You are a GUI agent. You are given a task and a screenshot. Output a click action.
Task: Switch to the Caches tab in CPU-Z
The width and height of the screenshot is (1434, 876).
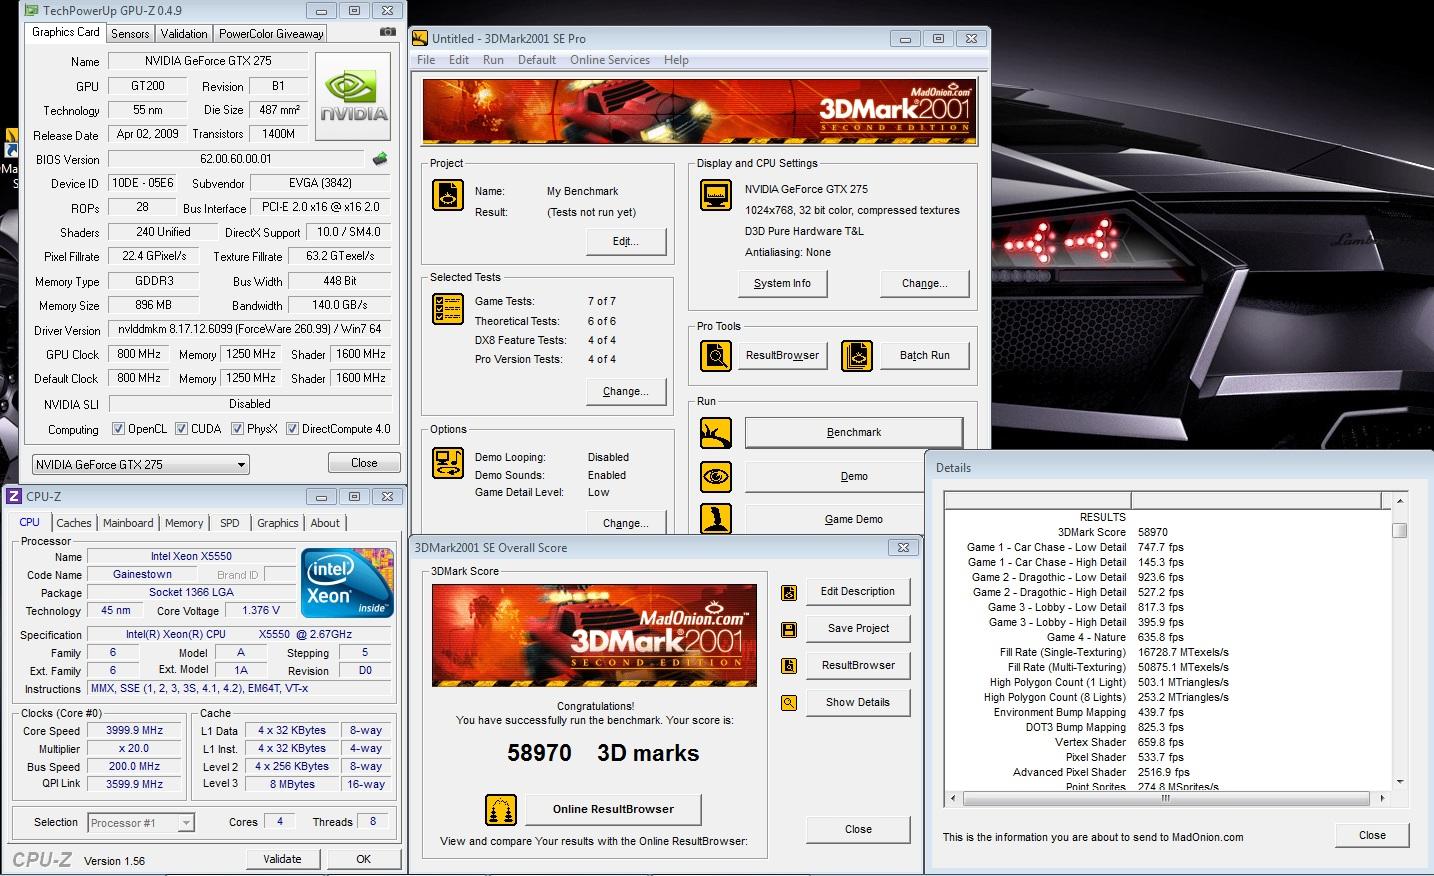click(x=74, y=523)
